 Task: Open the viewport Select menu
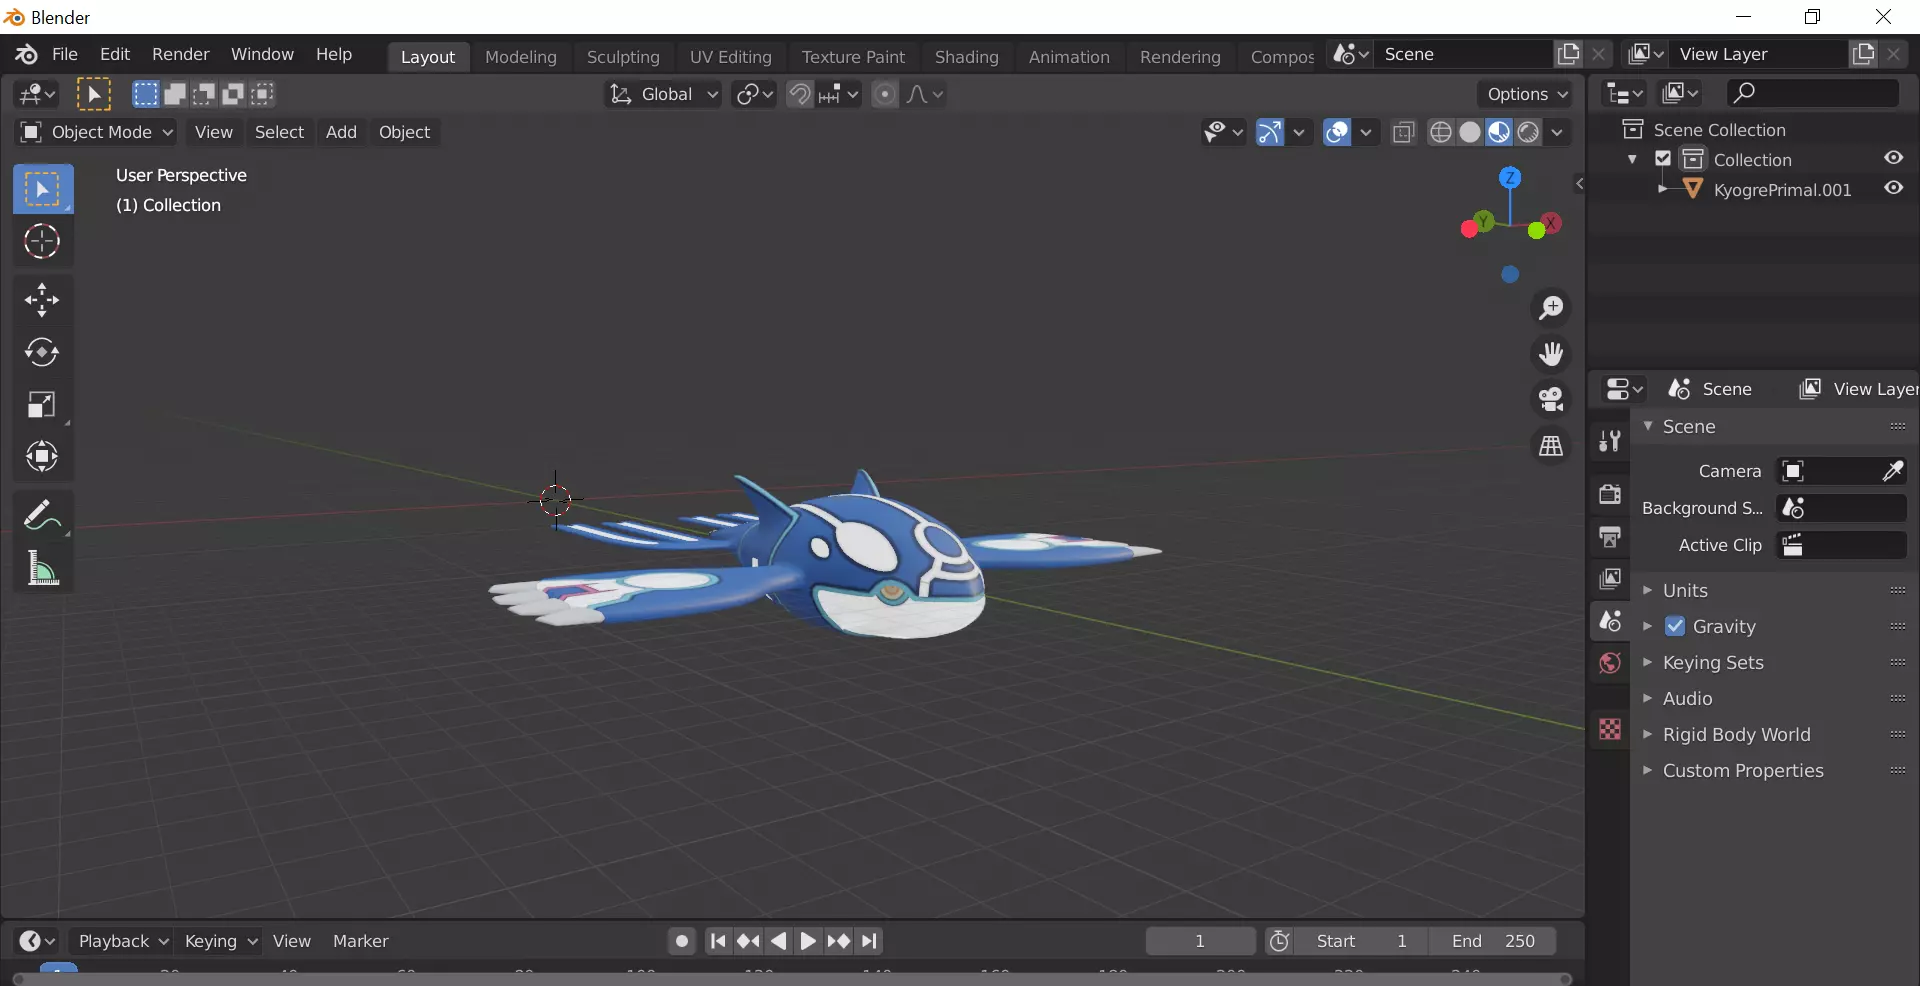279,132
